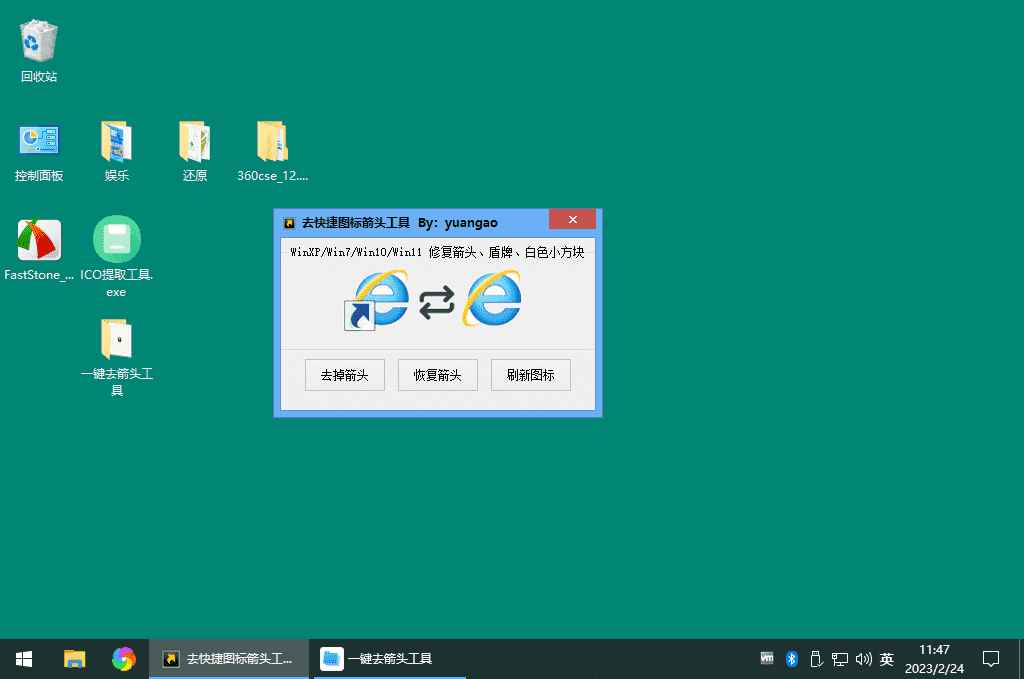Viewport: 1024px width, 679px height.
Task: Open the colorful browser icon in taskbar
Action: [x=123, y=659]
